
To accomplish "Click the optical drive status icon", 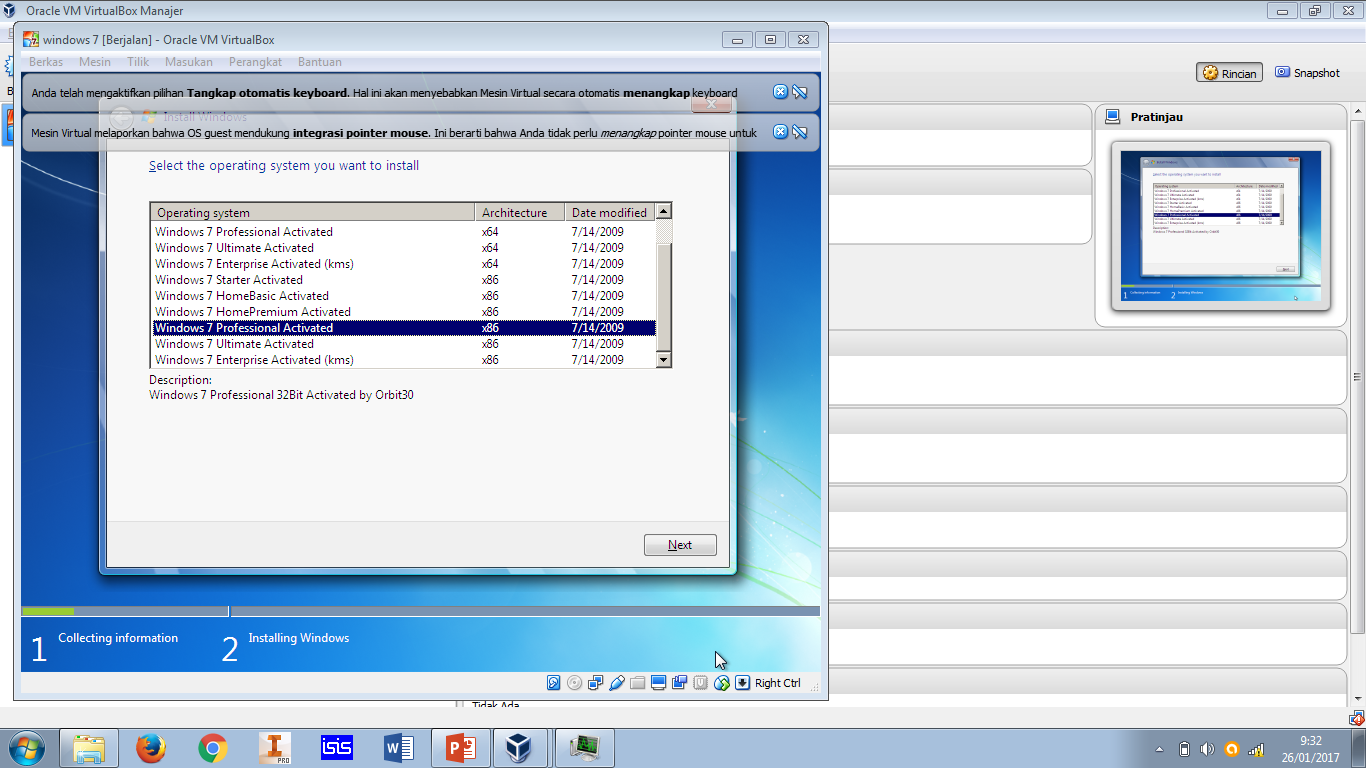I will click(x=575, y=683).
